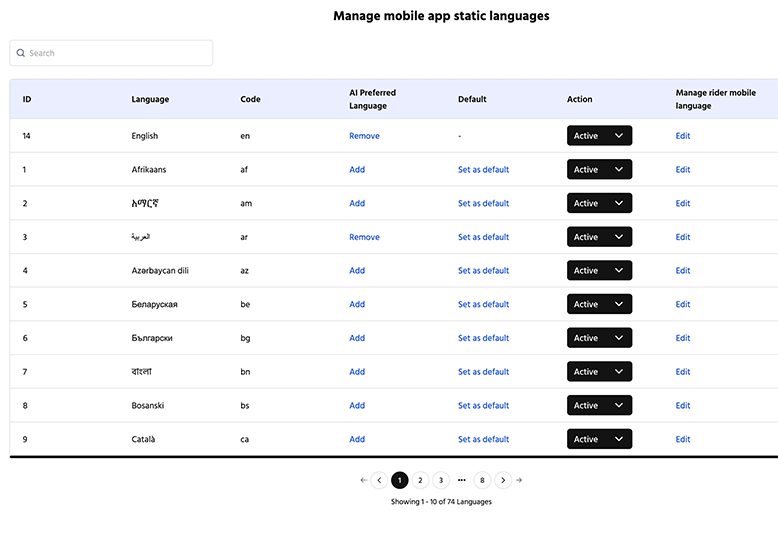
Task: Add Català as AI preferred
Action: (x=357, y=439)
